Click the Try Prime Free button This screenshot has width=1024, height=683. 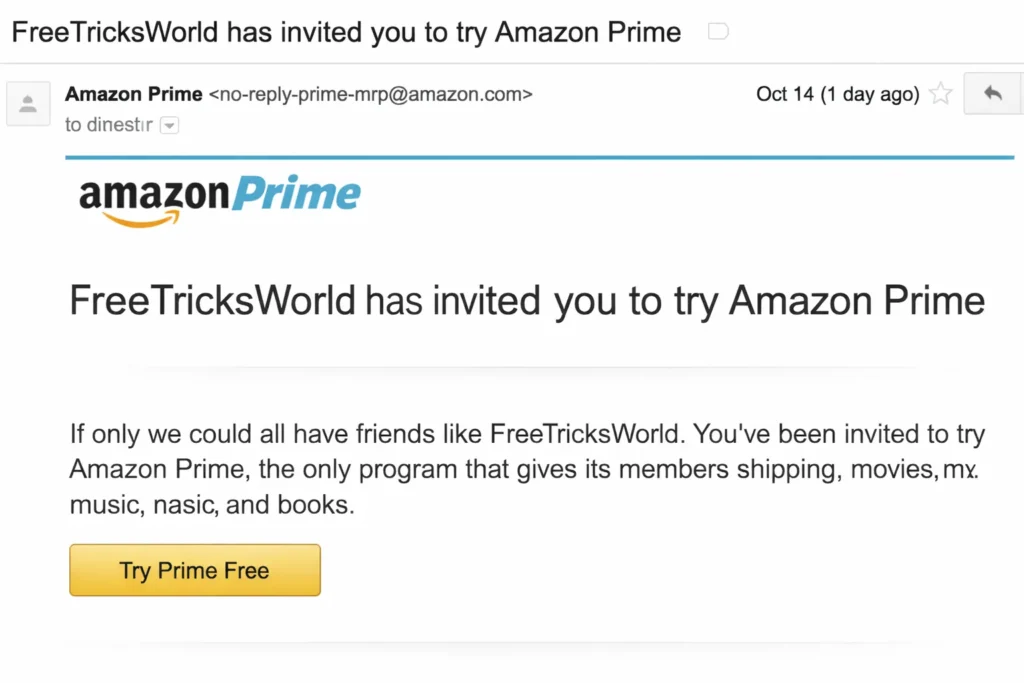pos(195,571)
